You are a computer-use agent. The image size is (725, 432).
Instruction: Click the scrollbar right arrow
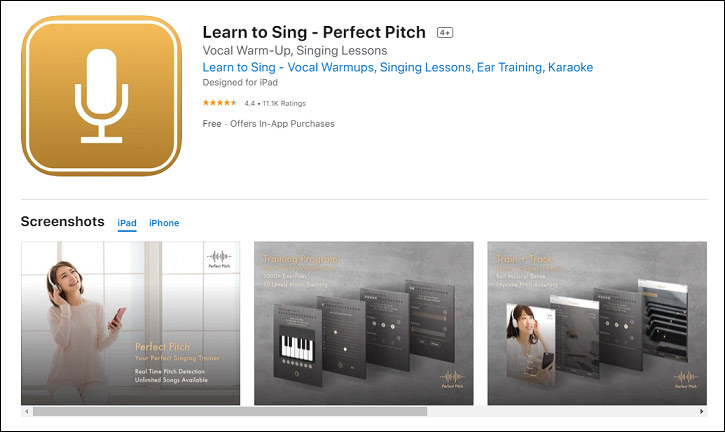click(x=701, y=411)
